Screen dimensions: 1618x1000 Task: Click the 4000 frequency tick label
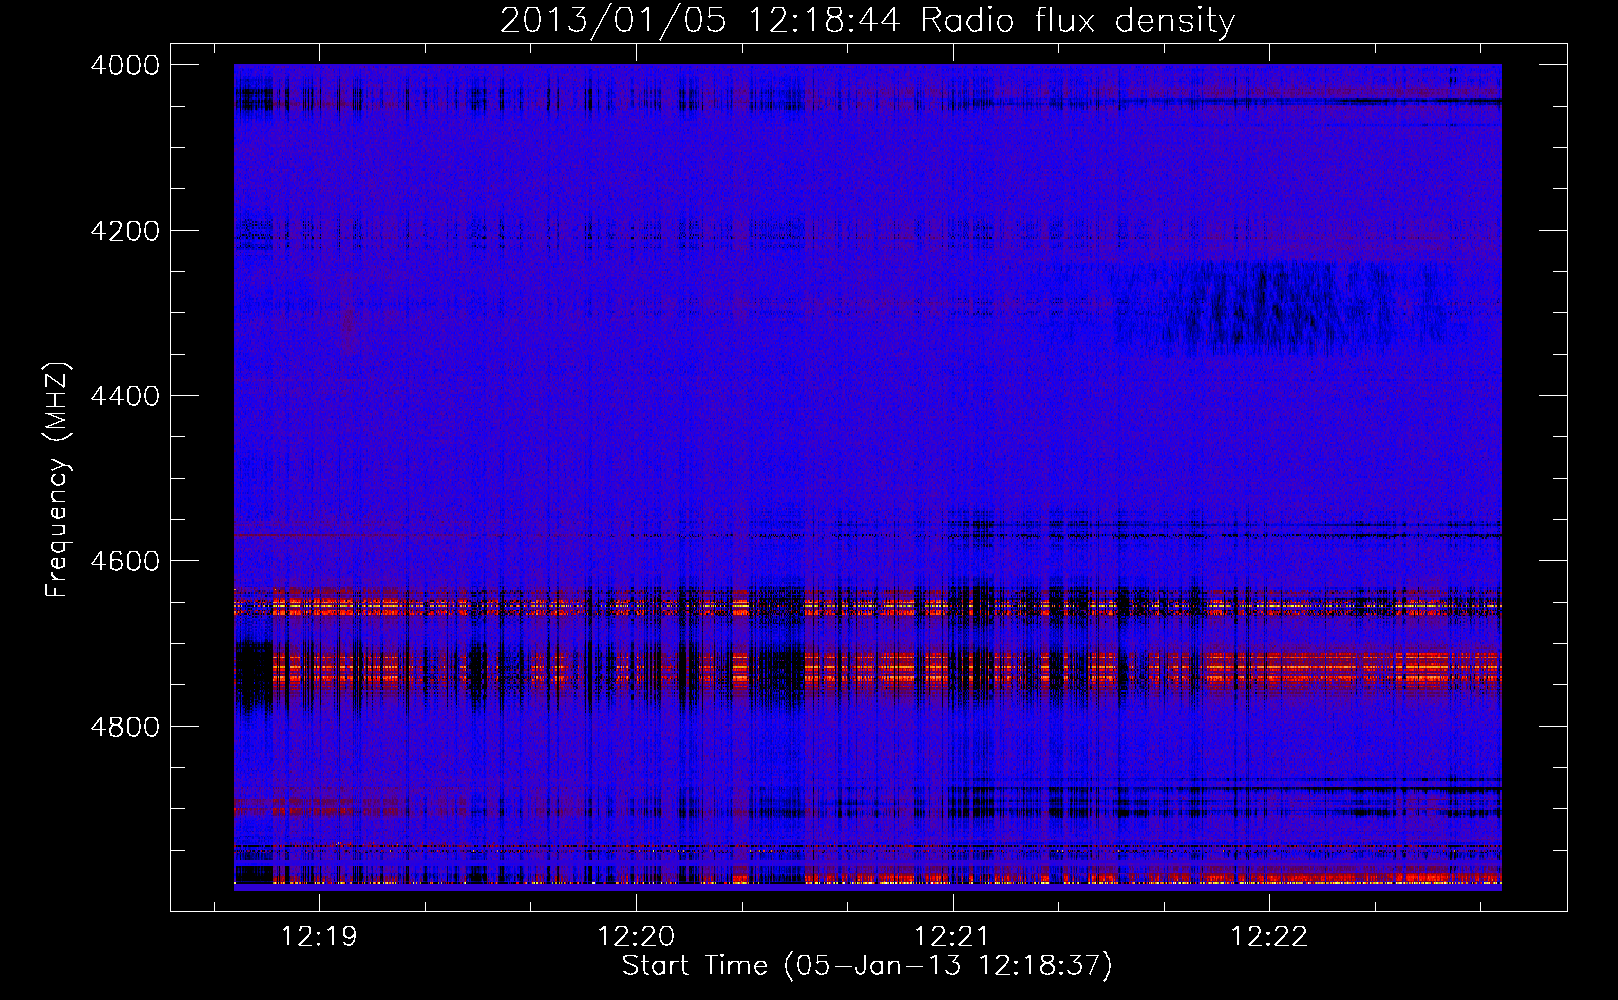click(x=125, y=65)
